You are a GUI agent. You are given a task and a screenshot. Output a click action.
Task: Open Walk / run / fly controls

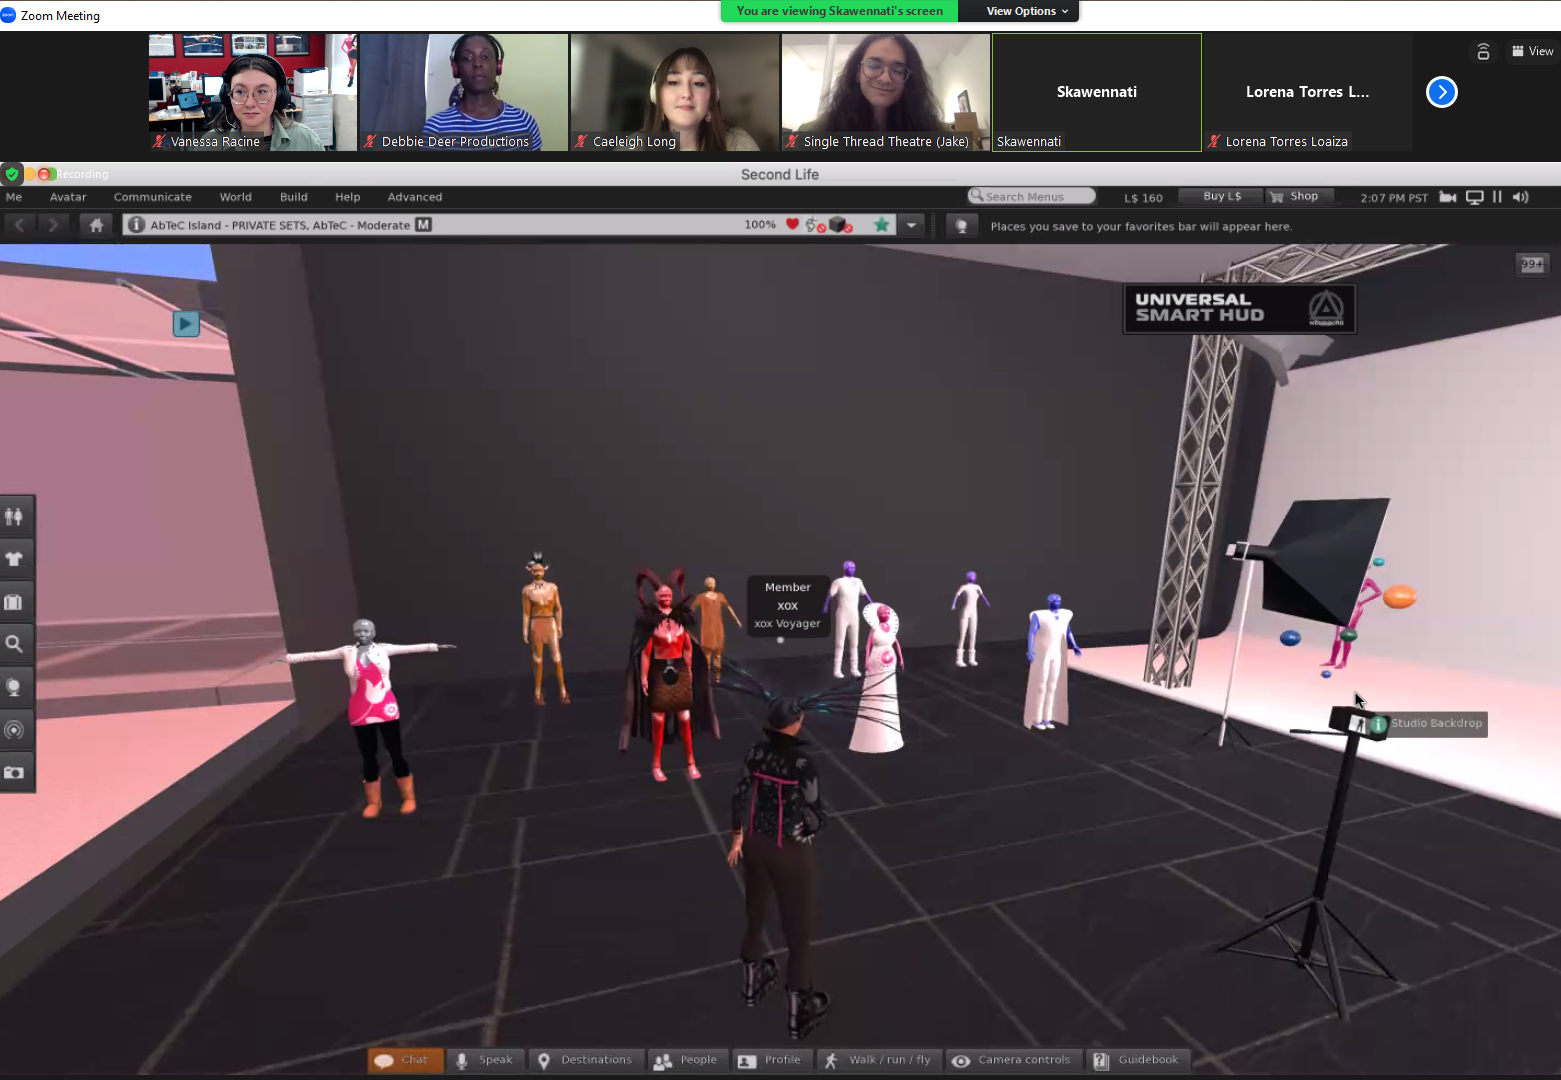[878, 1060]
